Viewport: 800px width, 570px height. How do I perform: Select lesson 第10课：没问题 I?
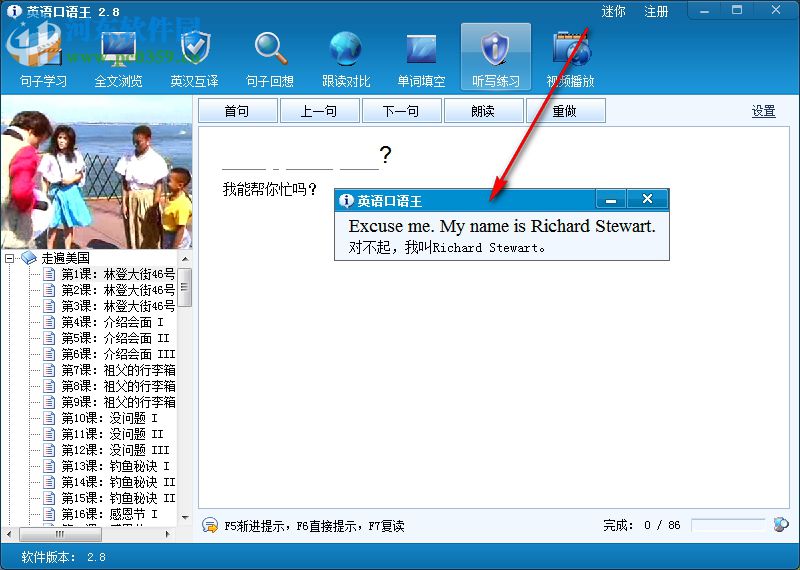point(109,418)
